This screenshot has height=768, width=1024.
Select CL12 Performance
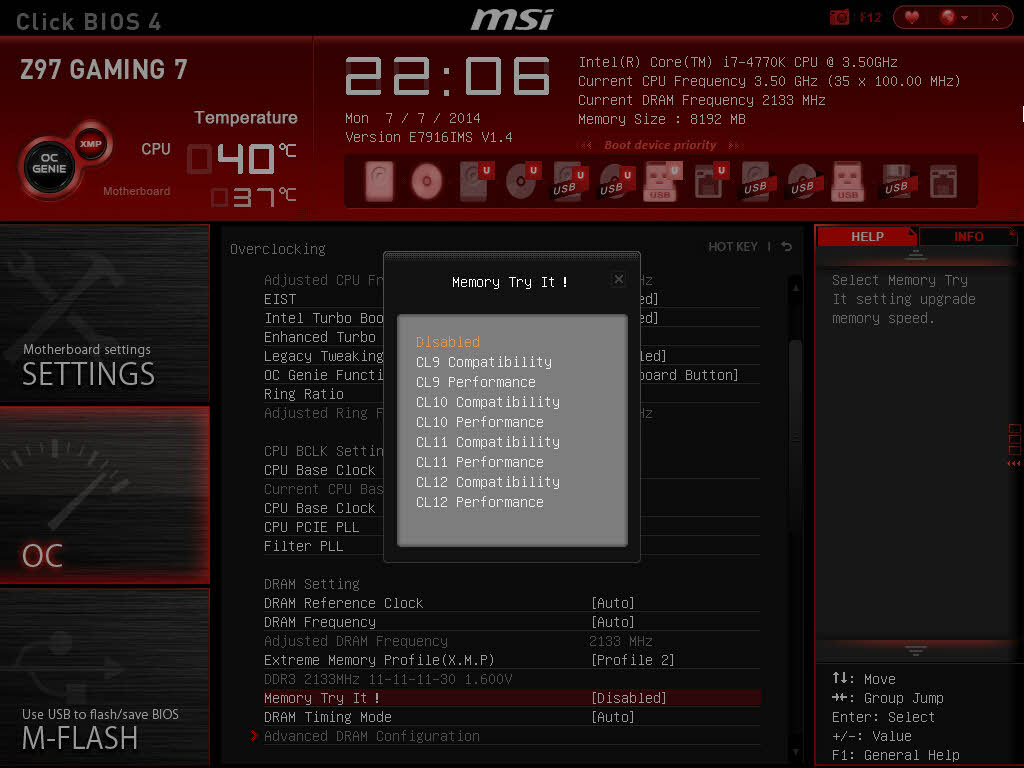(x=479, y=502)
